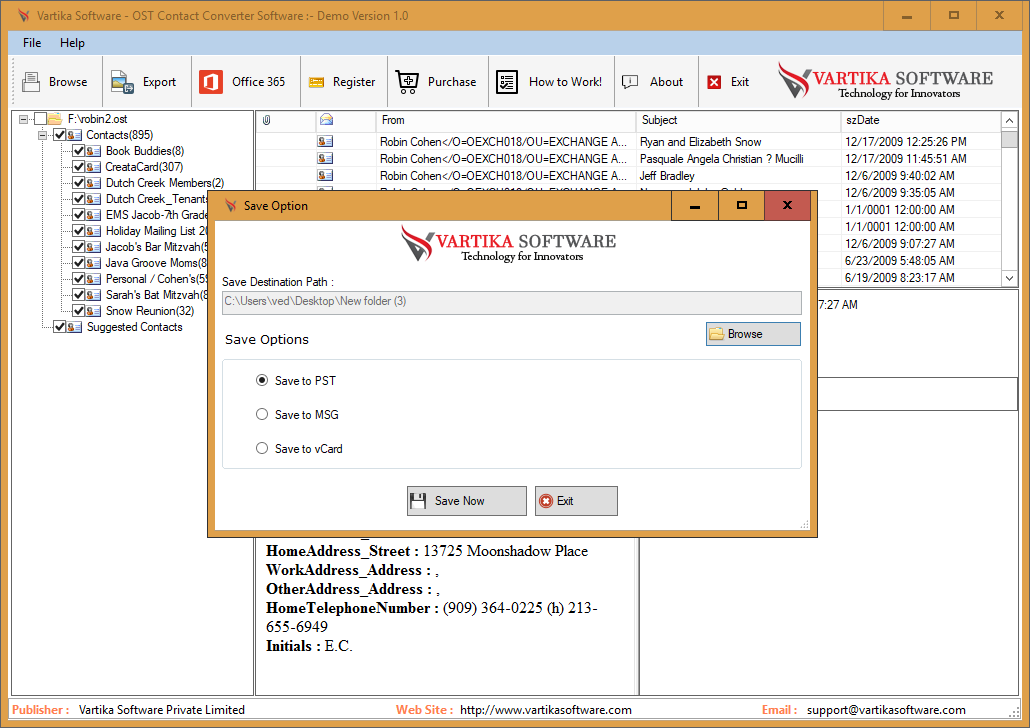Viewport: 1030px width, 728px height.
Task: Click the message list scroll up arrow
Action: coord(1010,120)
